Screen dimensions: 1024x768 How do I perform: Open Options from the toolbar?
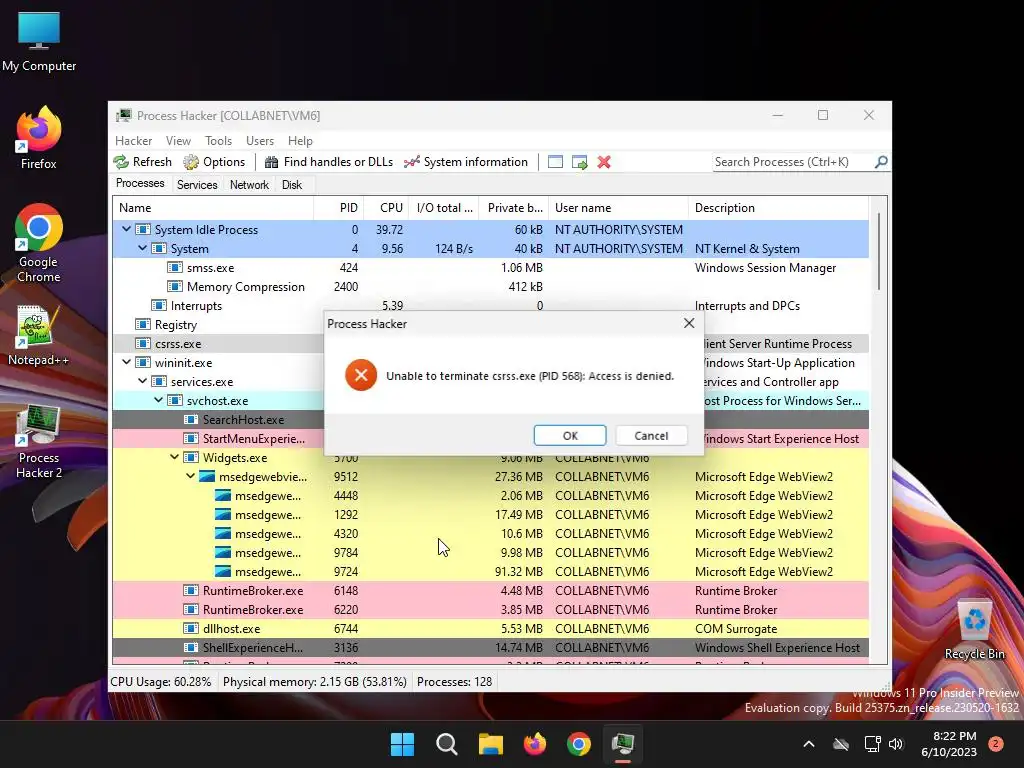(x=214, y=162)
